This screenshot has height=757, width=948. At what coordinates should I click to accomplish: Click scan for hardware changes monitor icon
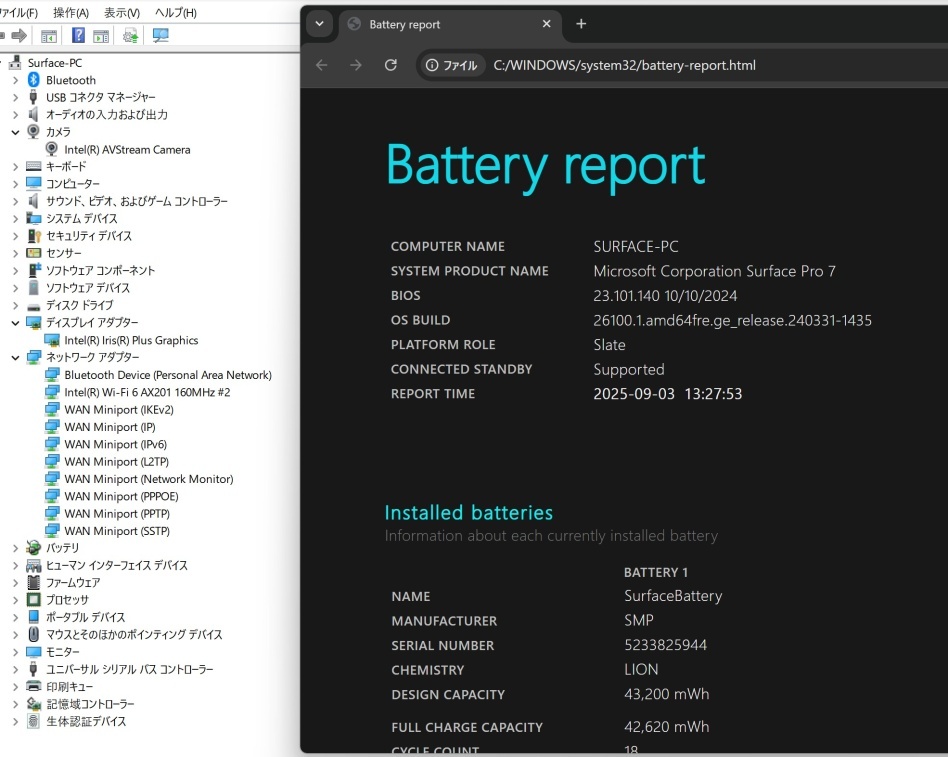point(160,36)
